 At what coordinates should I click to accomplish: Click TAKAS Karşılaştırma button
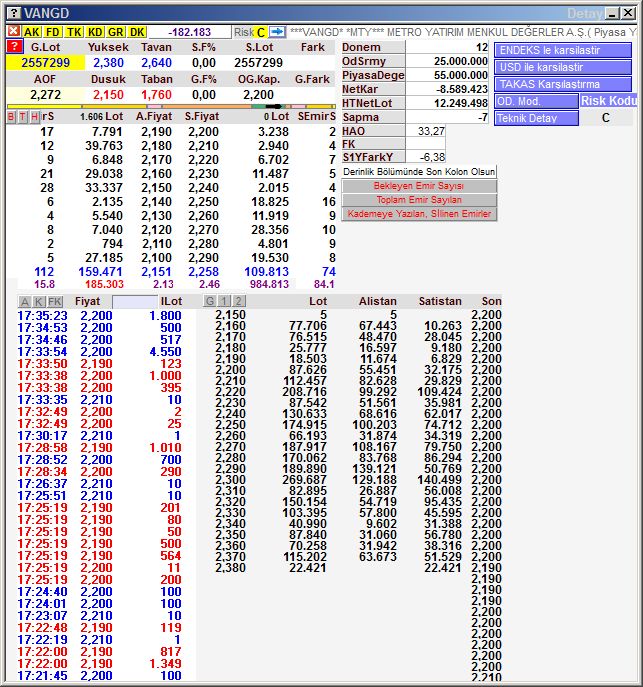563,84
